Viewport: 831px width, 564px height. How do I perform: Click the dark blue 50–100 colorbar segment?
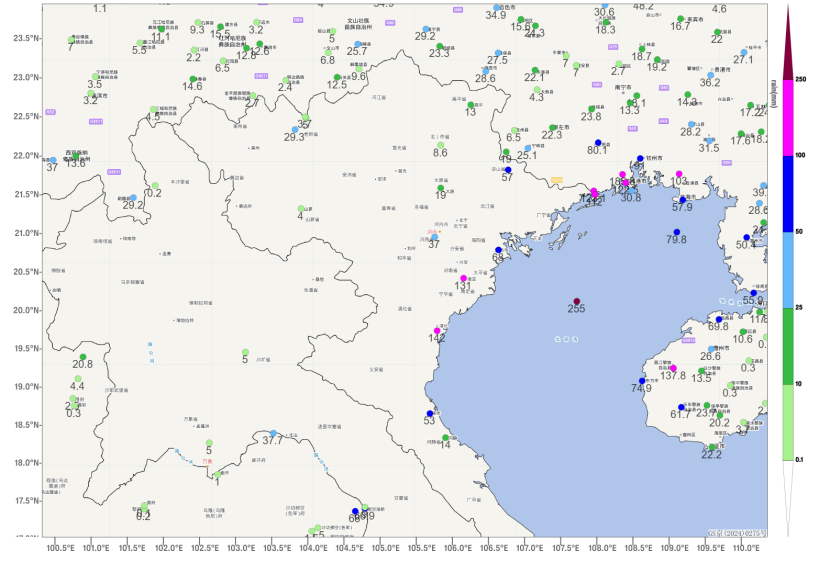coord(788,194)
